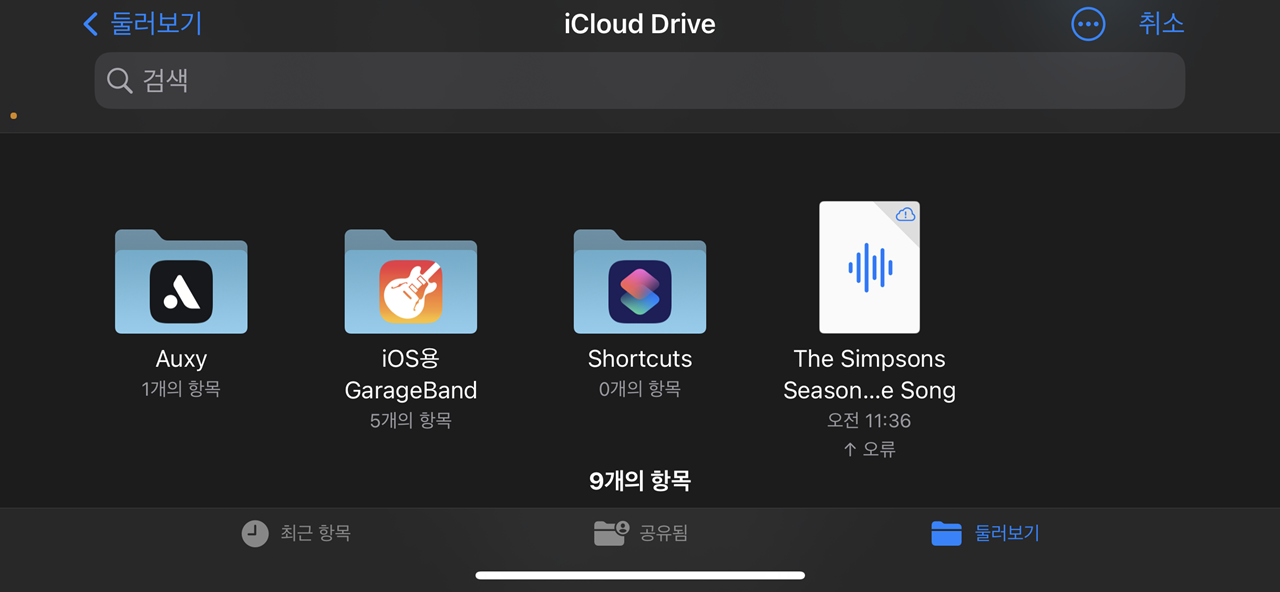The image size is (1280, 592).
Task: Switch to the 최근 항목 tab
Action: [296, 533]
